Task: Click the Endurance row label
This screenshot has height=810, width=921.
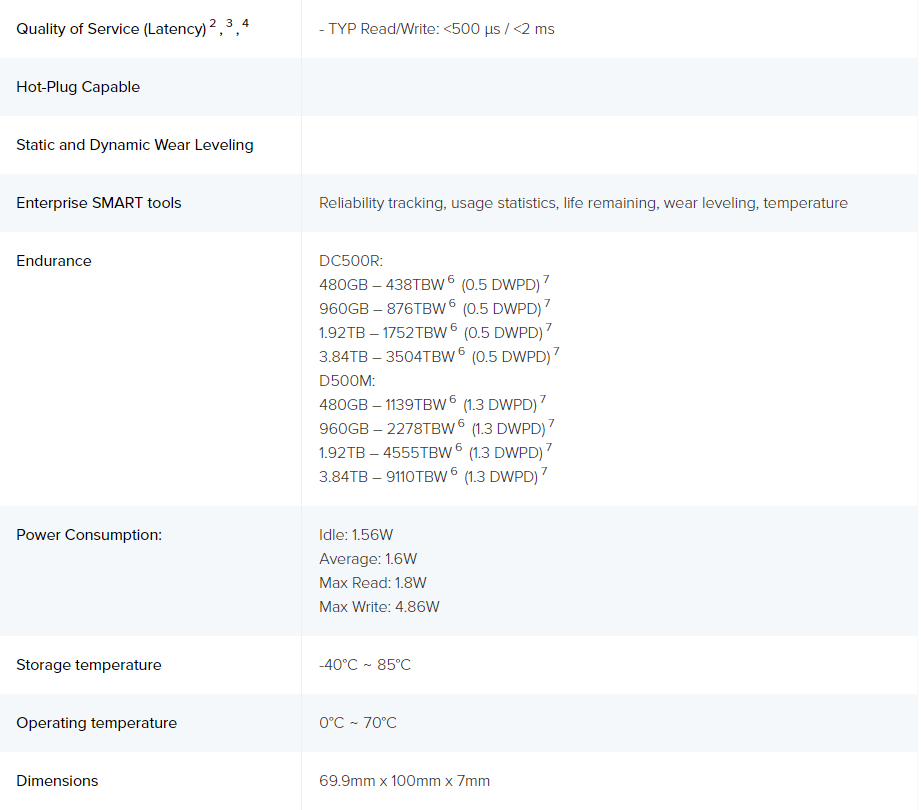Action: (x=54, y=261)
